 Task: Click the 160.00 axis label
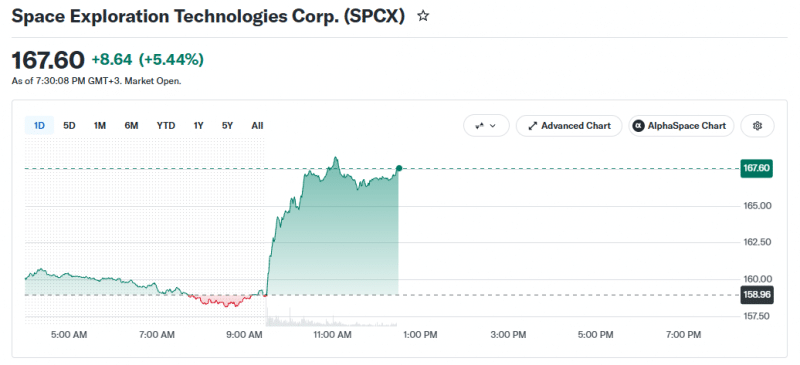coord(757,279)
